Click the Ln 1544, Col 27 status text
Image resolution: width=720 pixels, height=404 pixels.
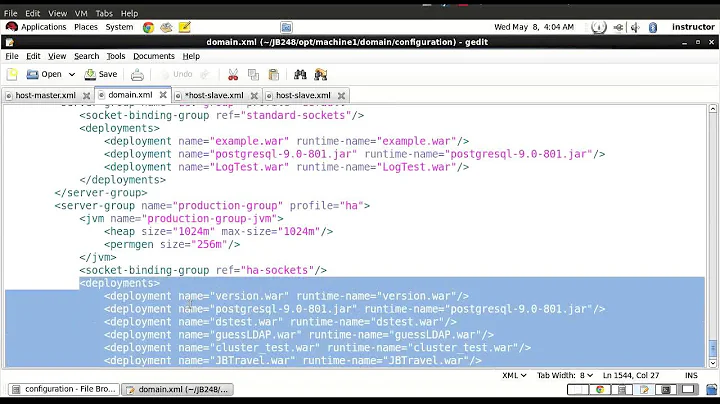tap(631, 376)
